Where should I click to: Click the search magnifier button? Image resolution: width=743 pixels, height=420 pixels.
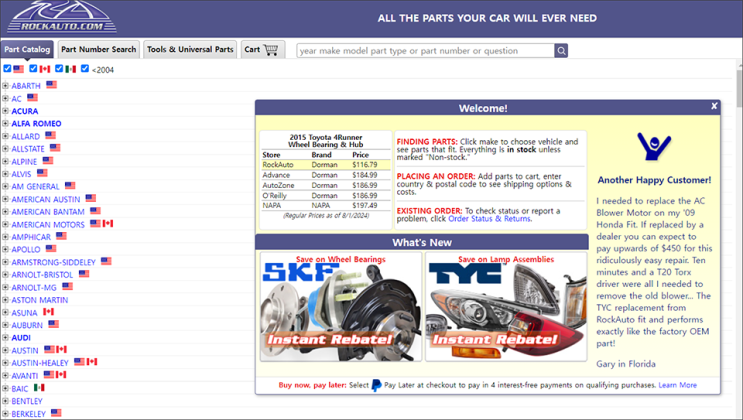click(x=561, y=51)
